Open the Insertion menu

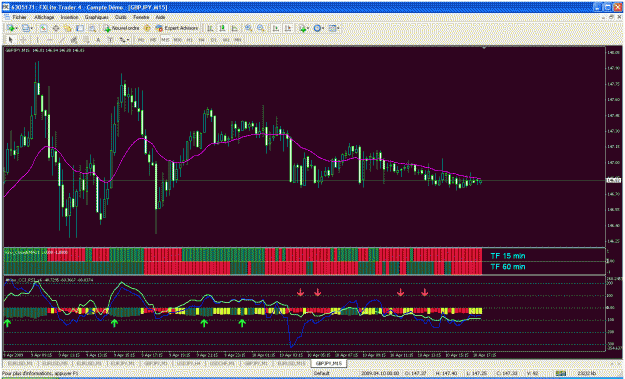pyautogui.click(x=69, y=17)
